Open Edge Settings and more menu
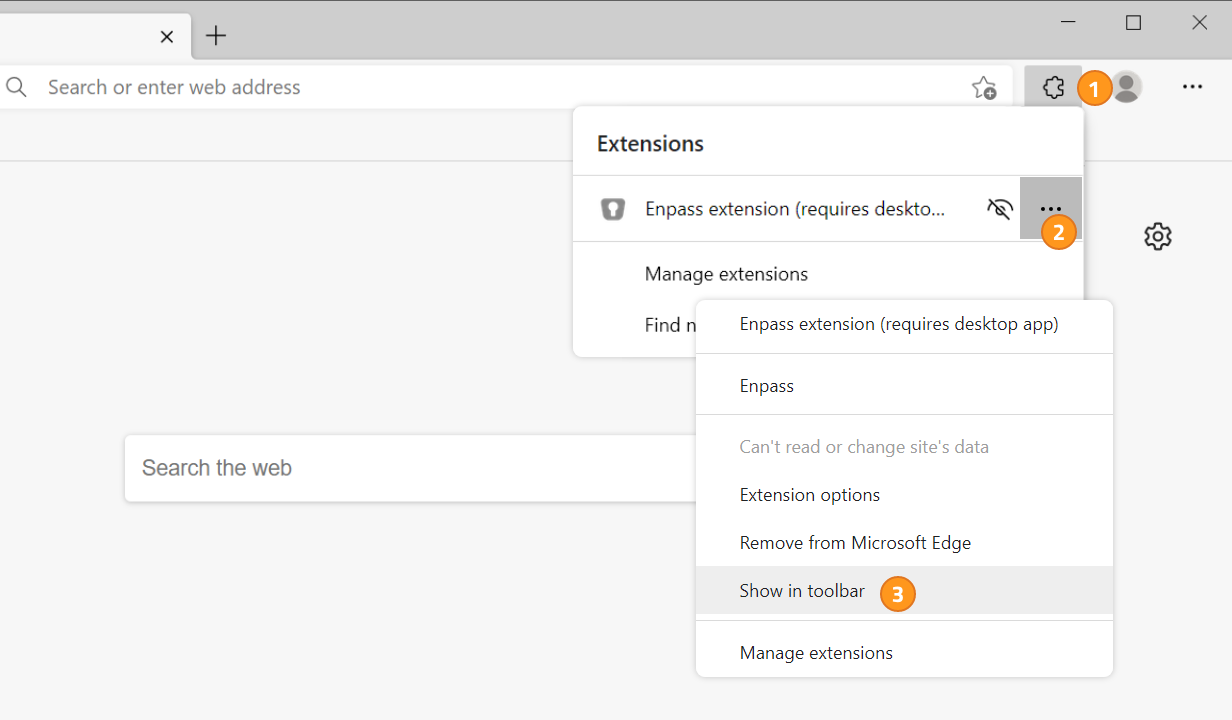Image resolution: width=1232 pixels, height=720 pixels. pos(1192,87)
